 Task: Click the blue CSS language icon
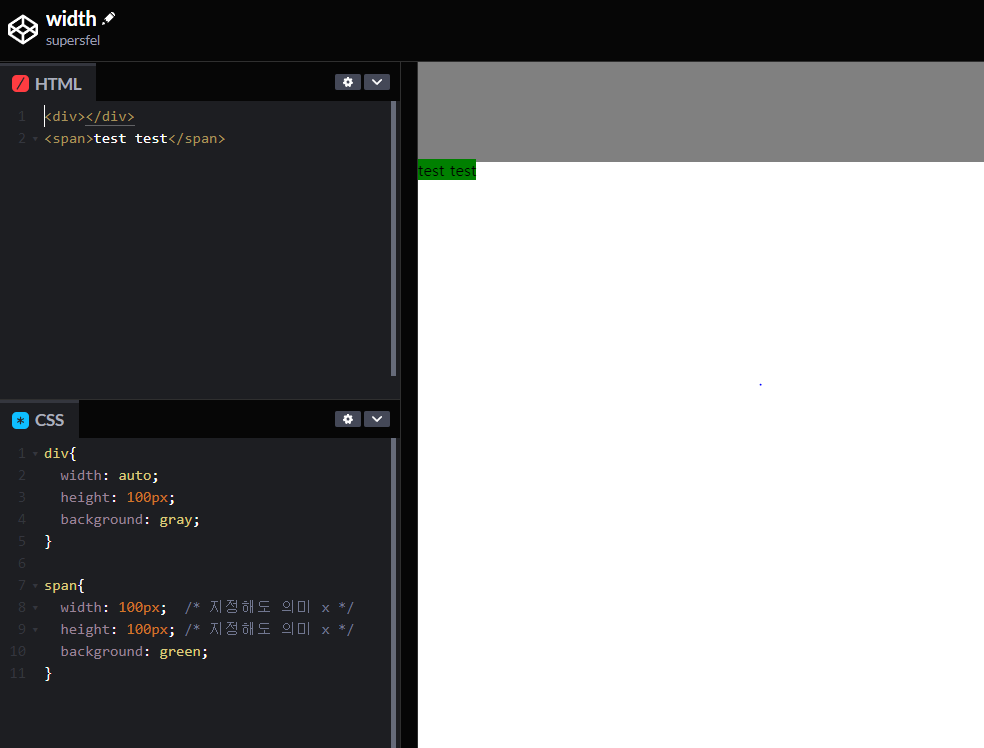tap(21, 420)
